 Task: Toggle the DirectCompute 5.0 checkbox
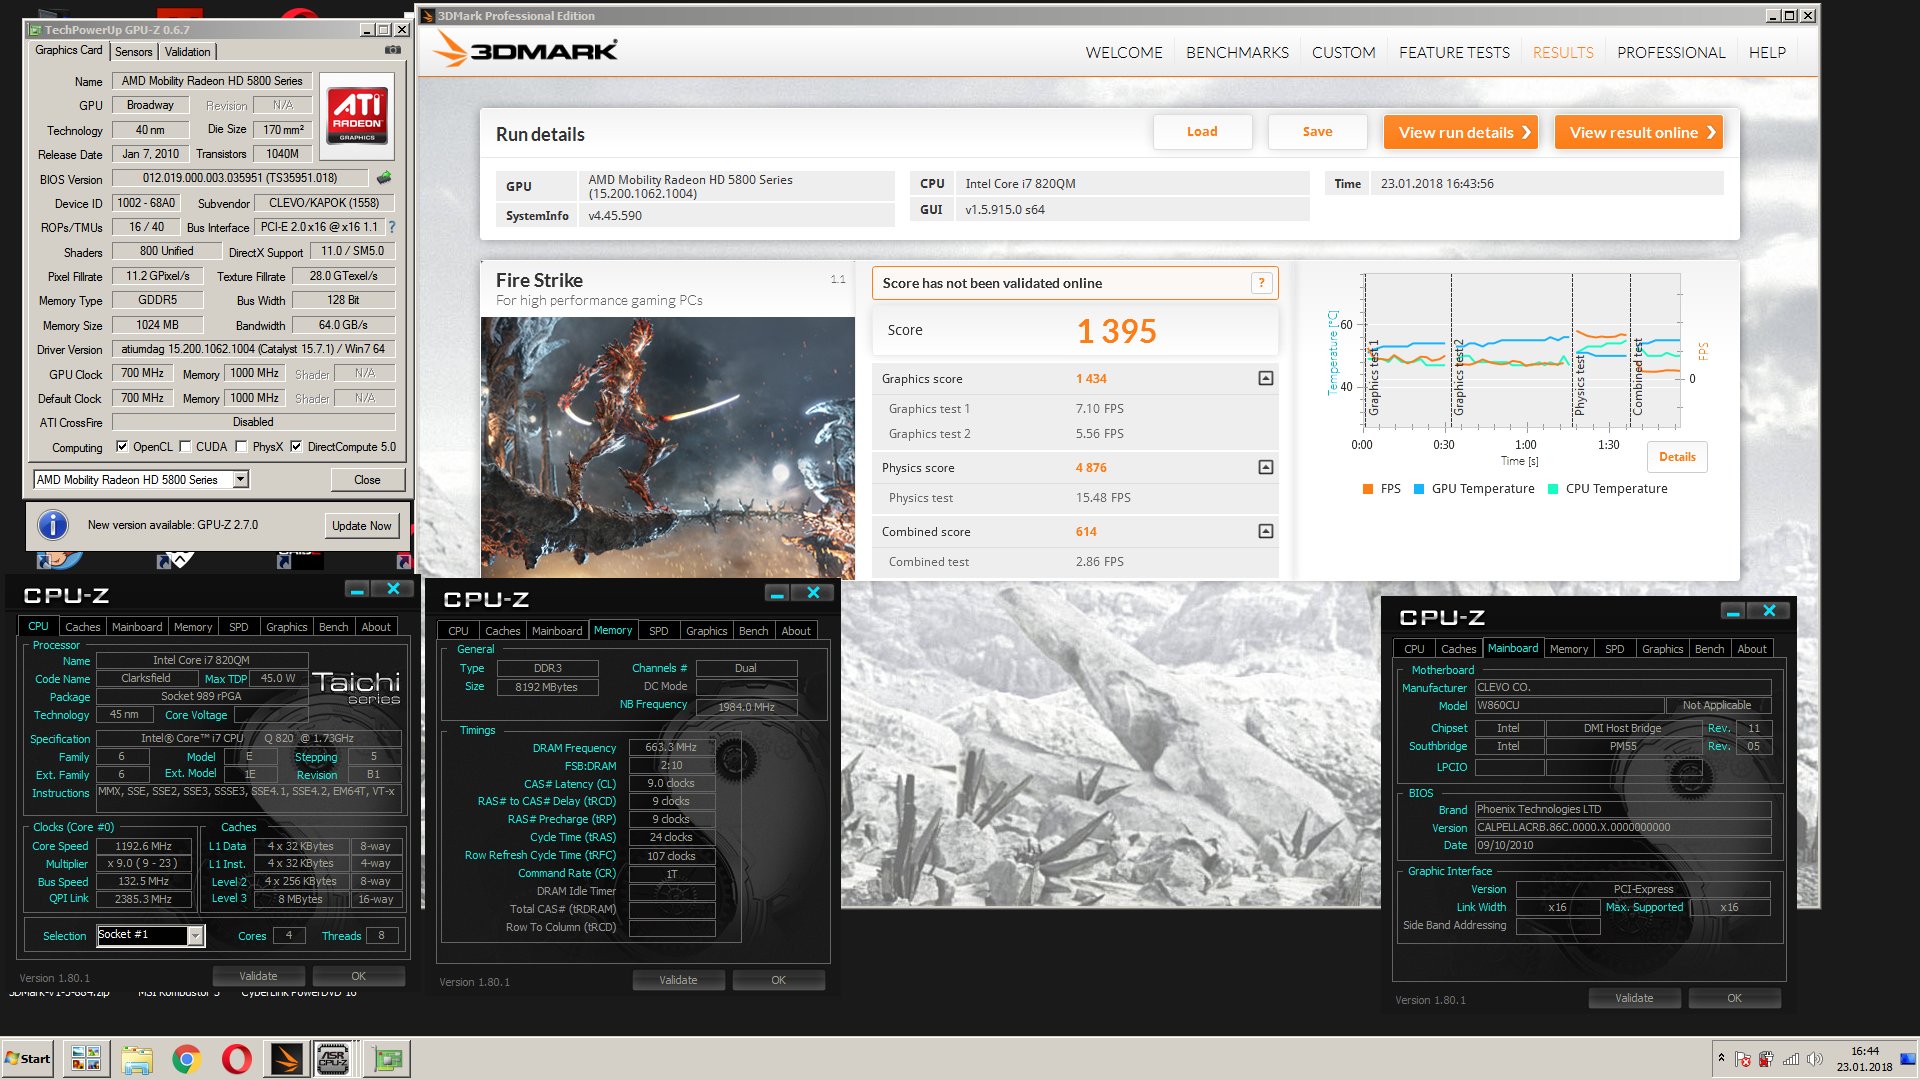296,447
